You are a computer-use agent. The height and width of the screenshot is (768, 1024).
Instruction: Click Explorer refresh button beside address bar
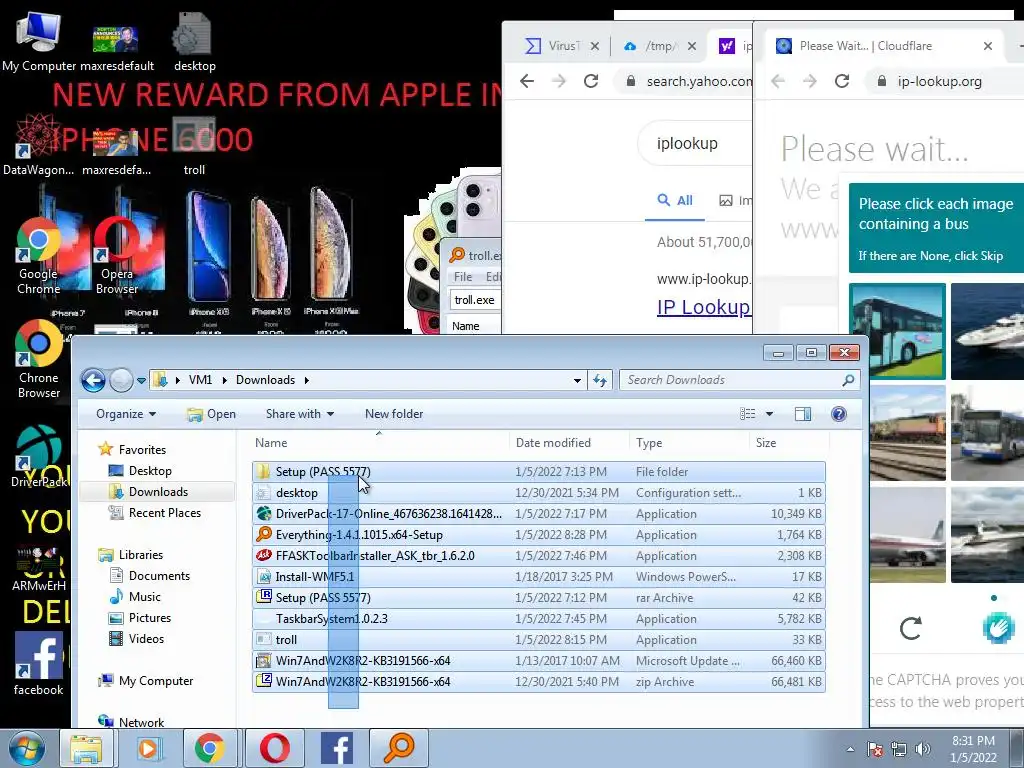pos(600,380)
